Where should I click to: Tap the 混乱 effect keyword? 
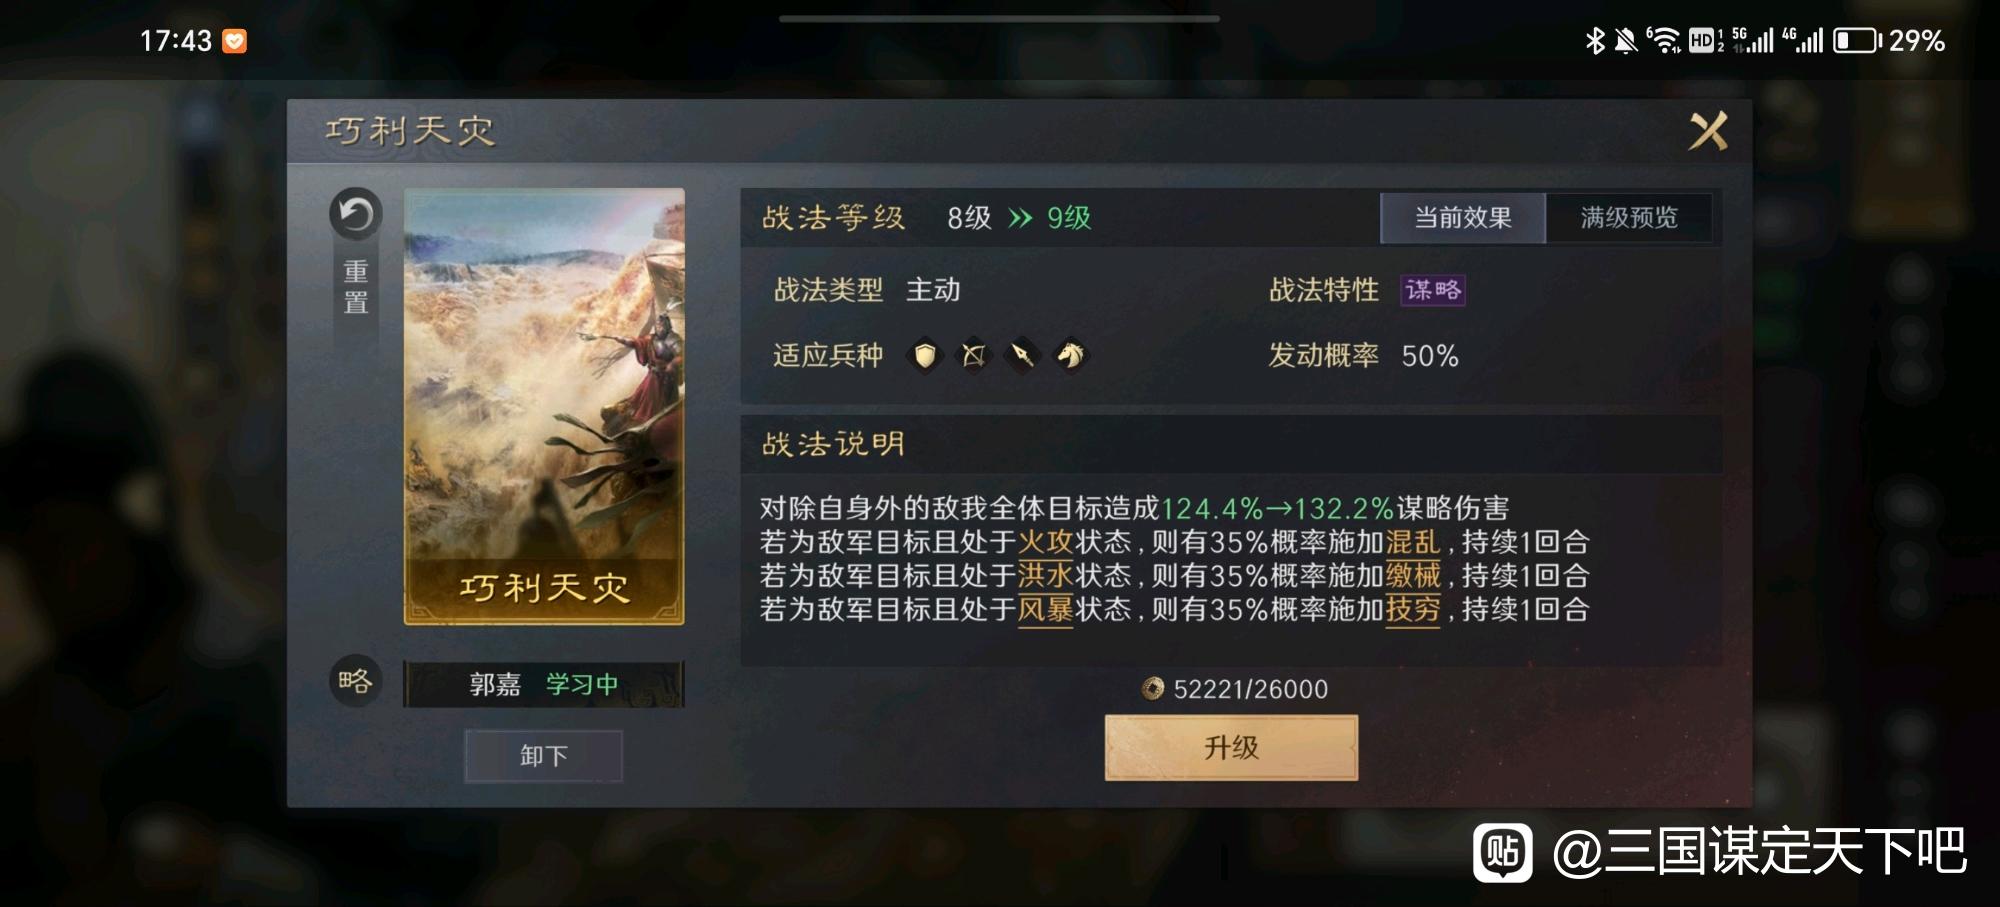click(x=1413, y=543)
